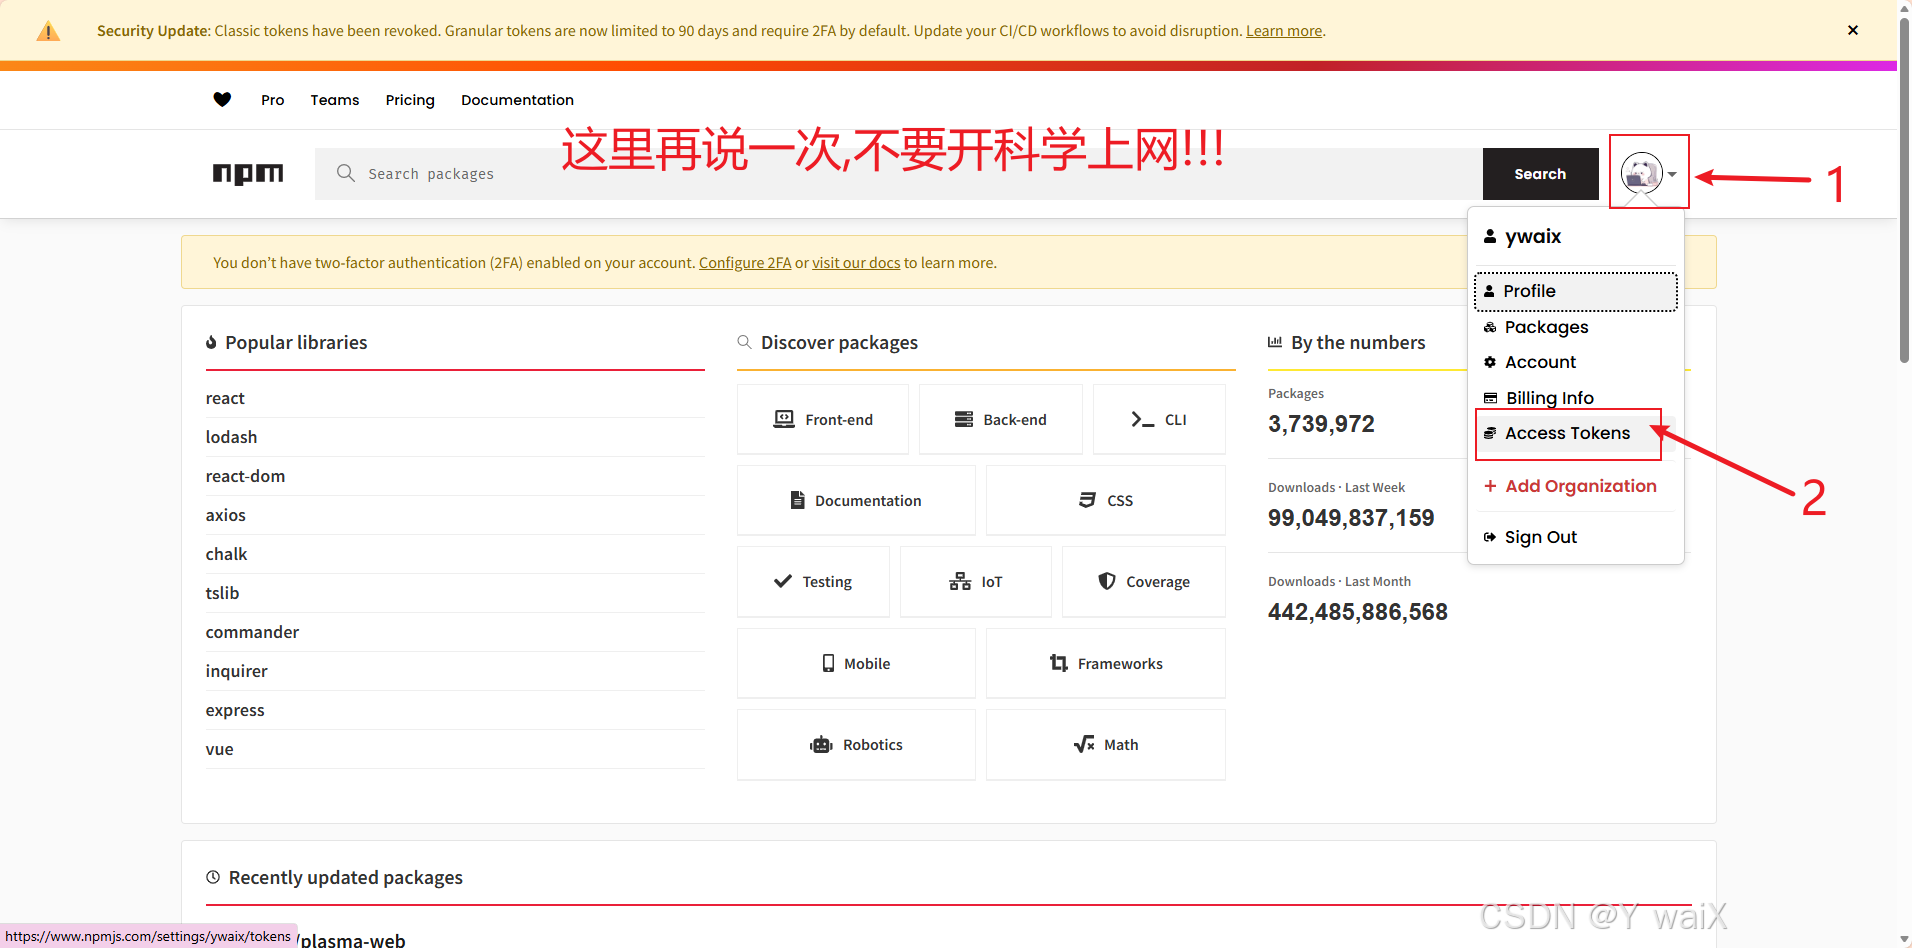Open the tslib library link
The width and height of the screenshot is (1912, 948).
pyautogui.click(x=222, y=593)
